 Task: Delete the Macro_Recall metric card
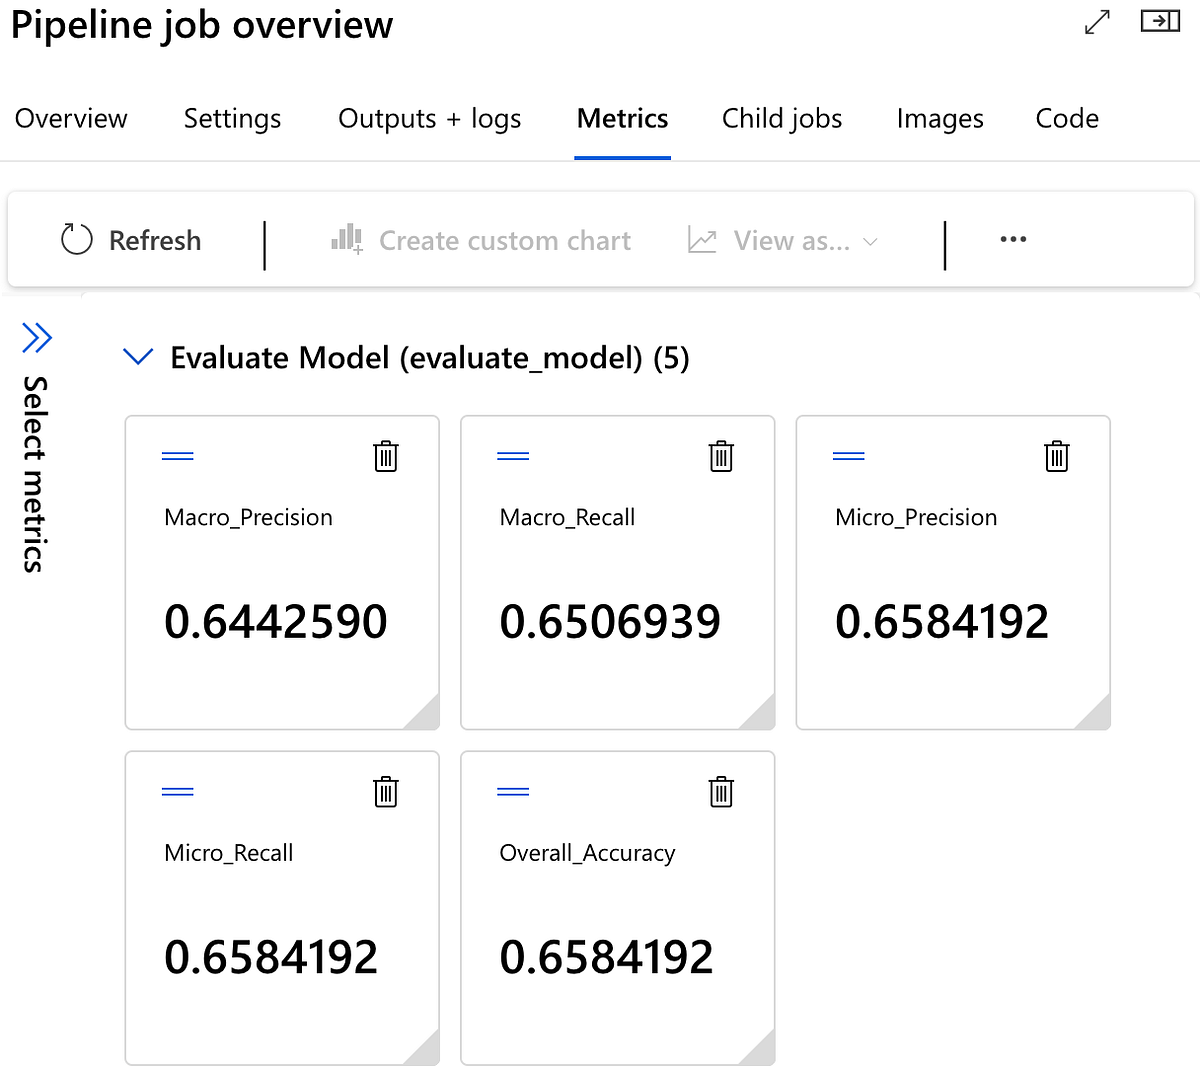tap(721, 456)
